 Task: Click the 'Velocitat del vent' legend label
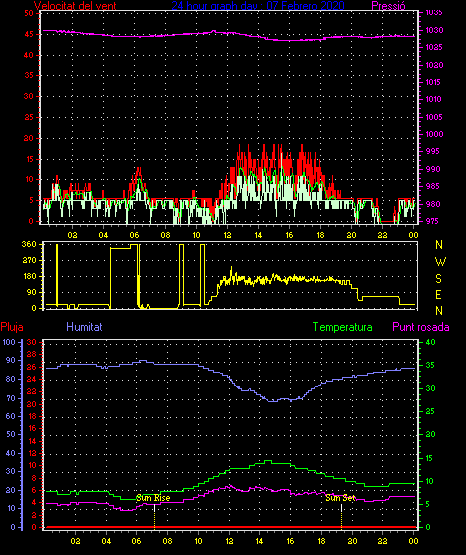tap(75, 6)
